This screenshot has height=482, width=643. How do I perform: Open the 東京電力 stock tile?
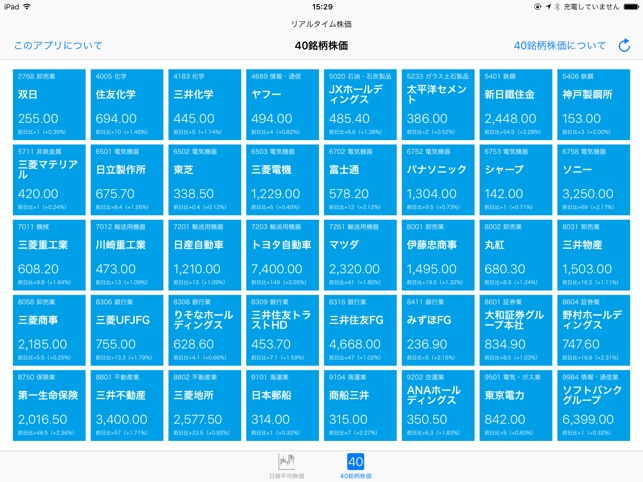(x=516, y=406)
